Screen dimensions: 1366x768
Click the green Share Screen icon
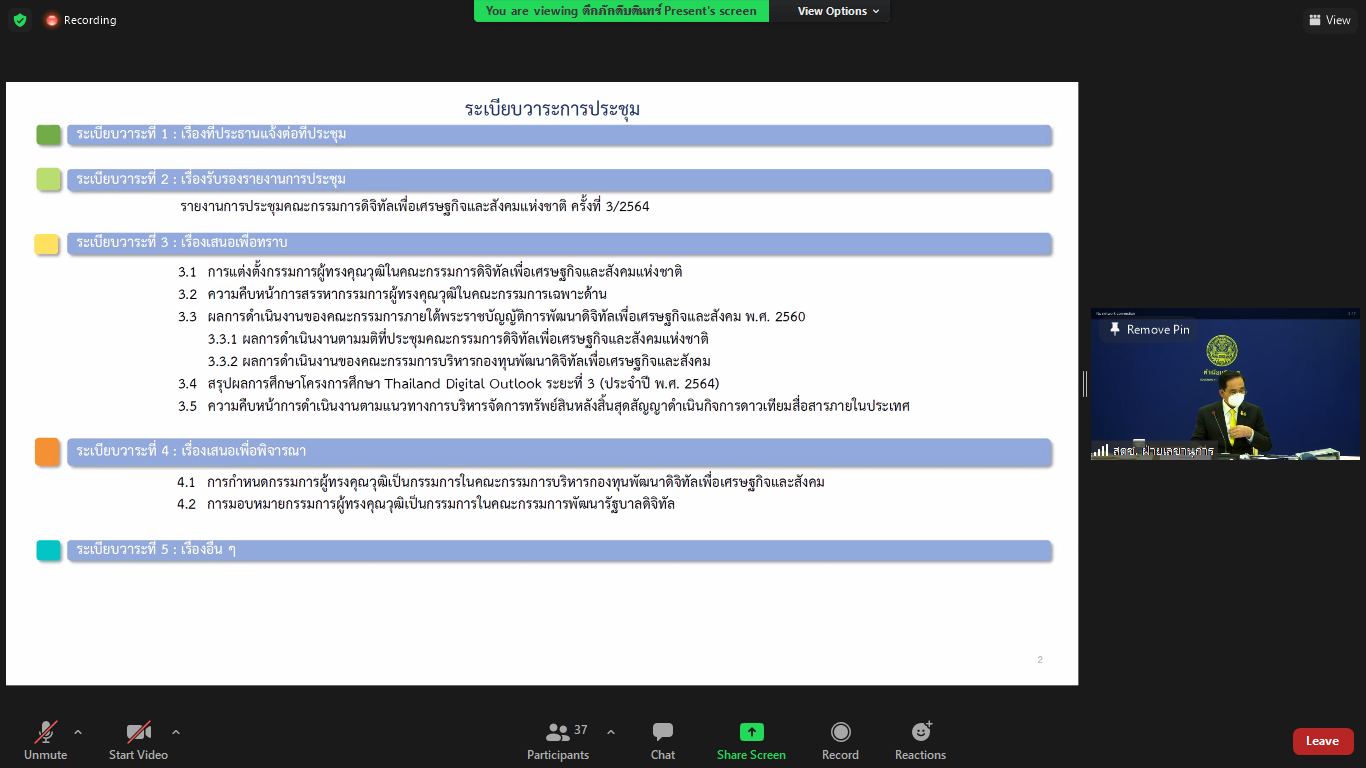[751, 732]
